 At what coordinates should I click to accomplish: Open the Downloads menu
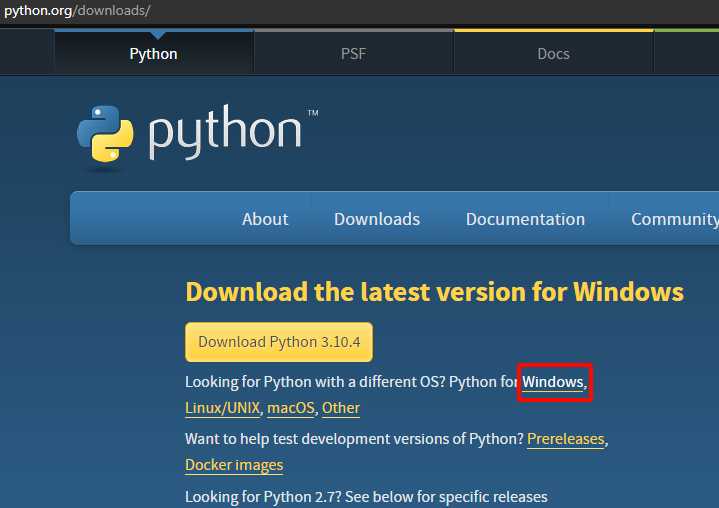tap(377, 219)
